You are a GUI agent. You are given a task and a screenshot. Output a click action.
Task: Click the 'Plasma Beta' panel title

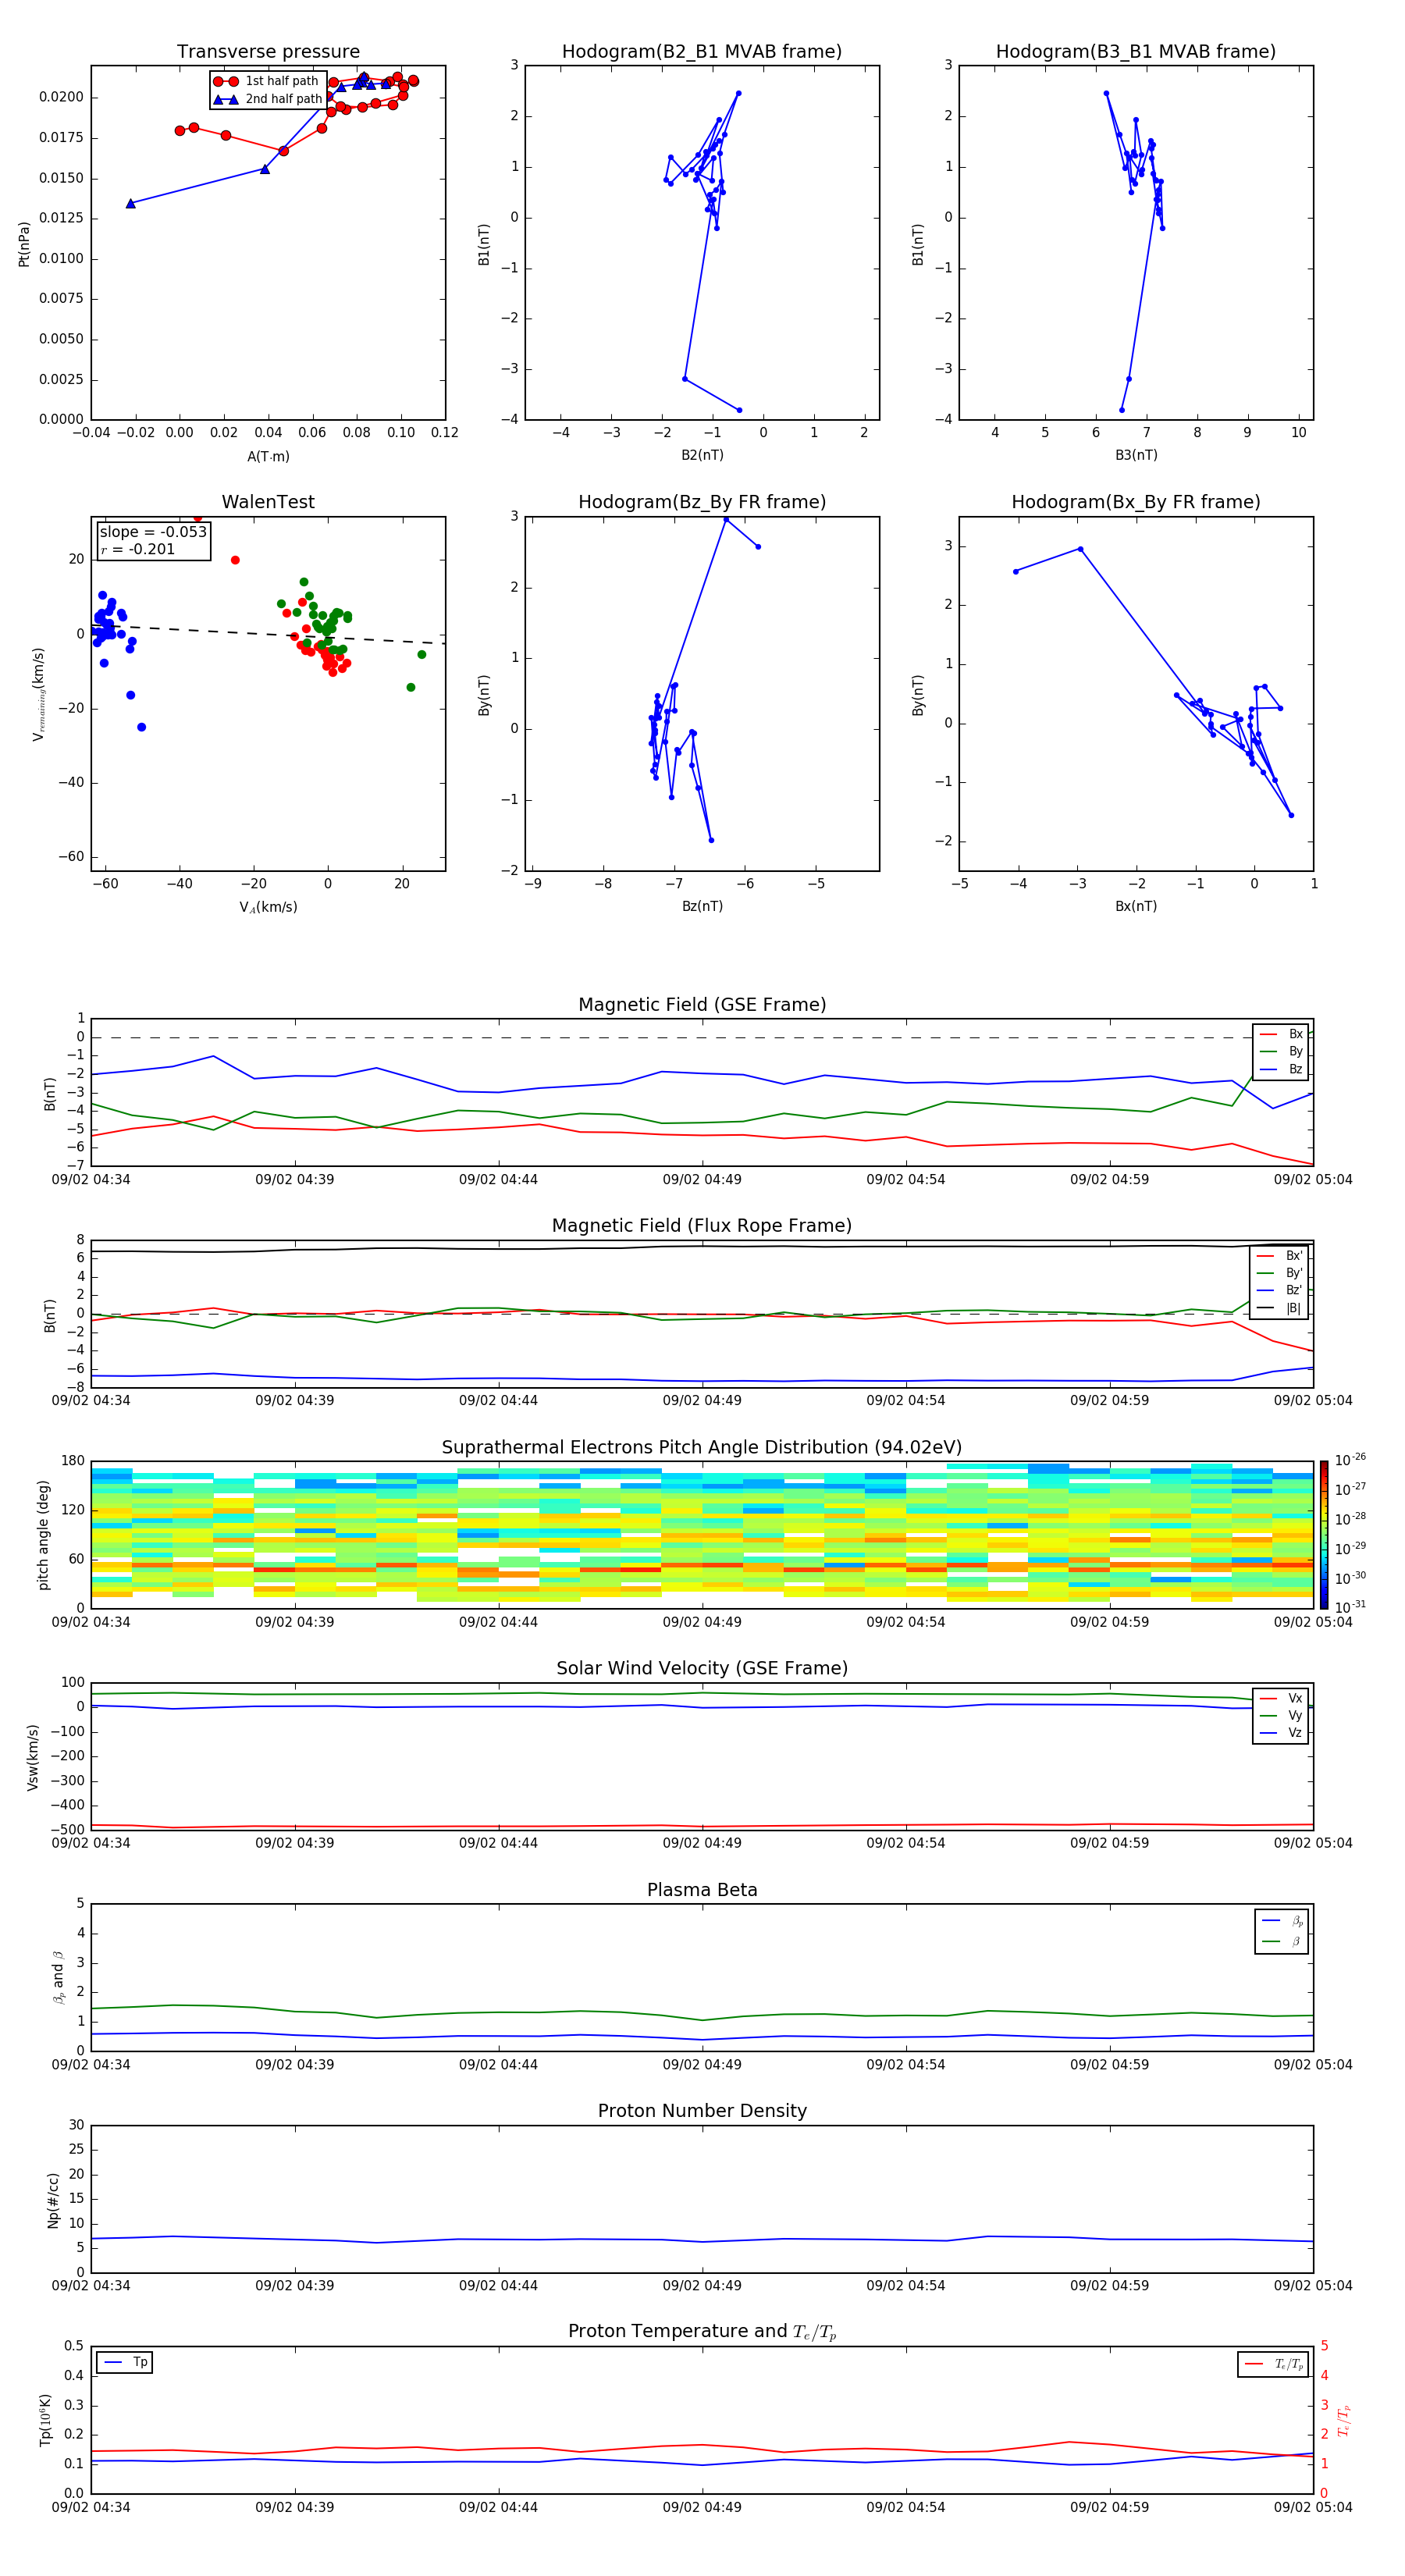click(x=702, y=1890)
